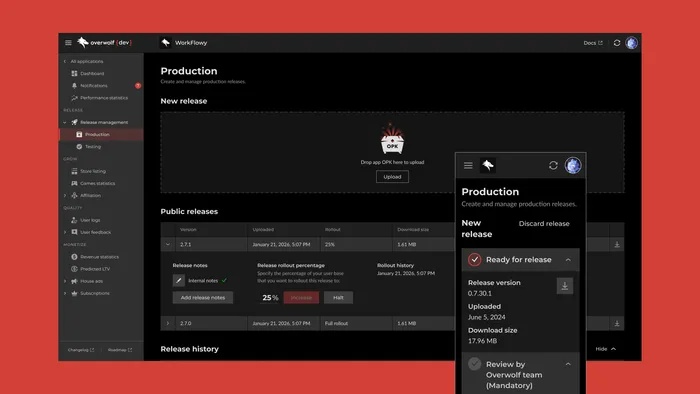
Task: Expand the House ads sidebar item
Action: pos(65,281)
